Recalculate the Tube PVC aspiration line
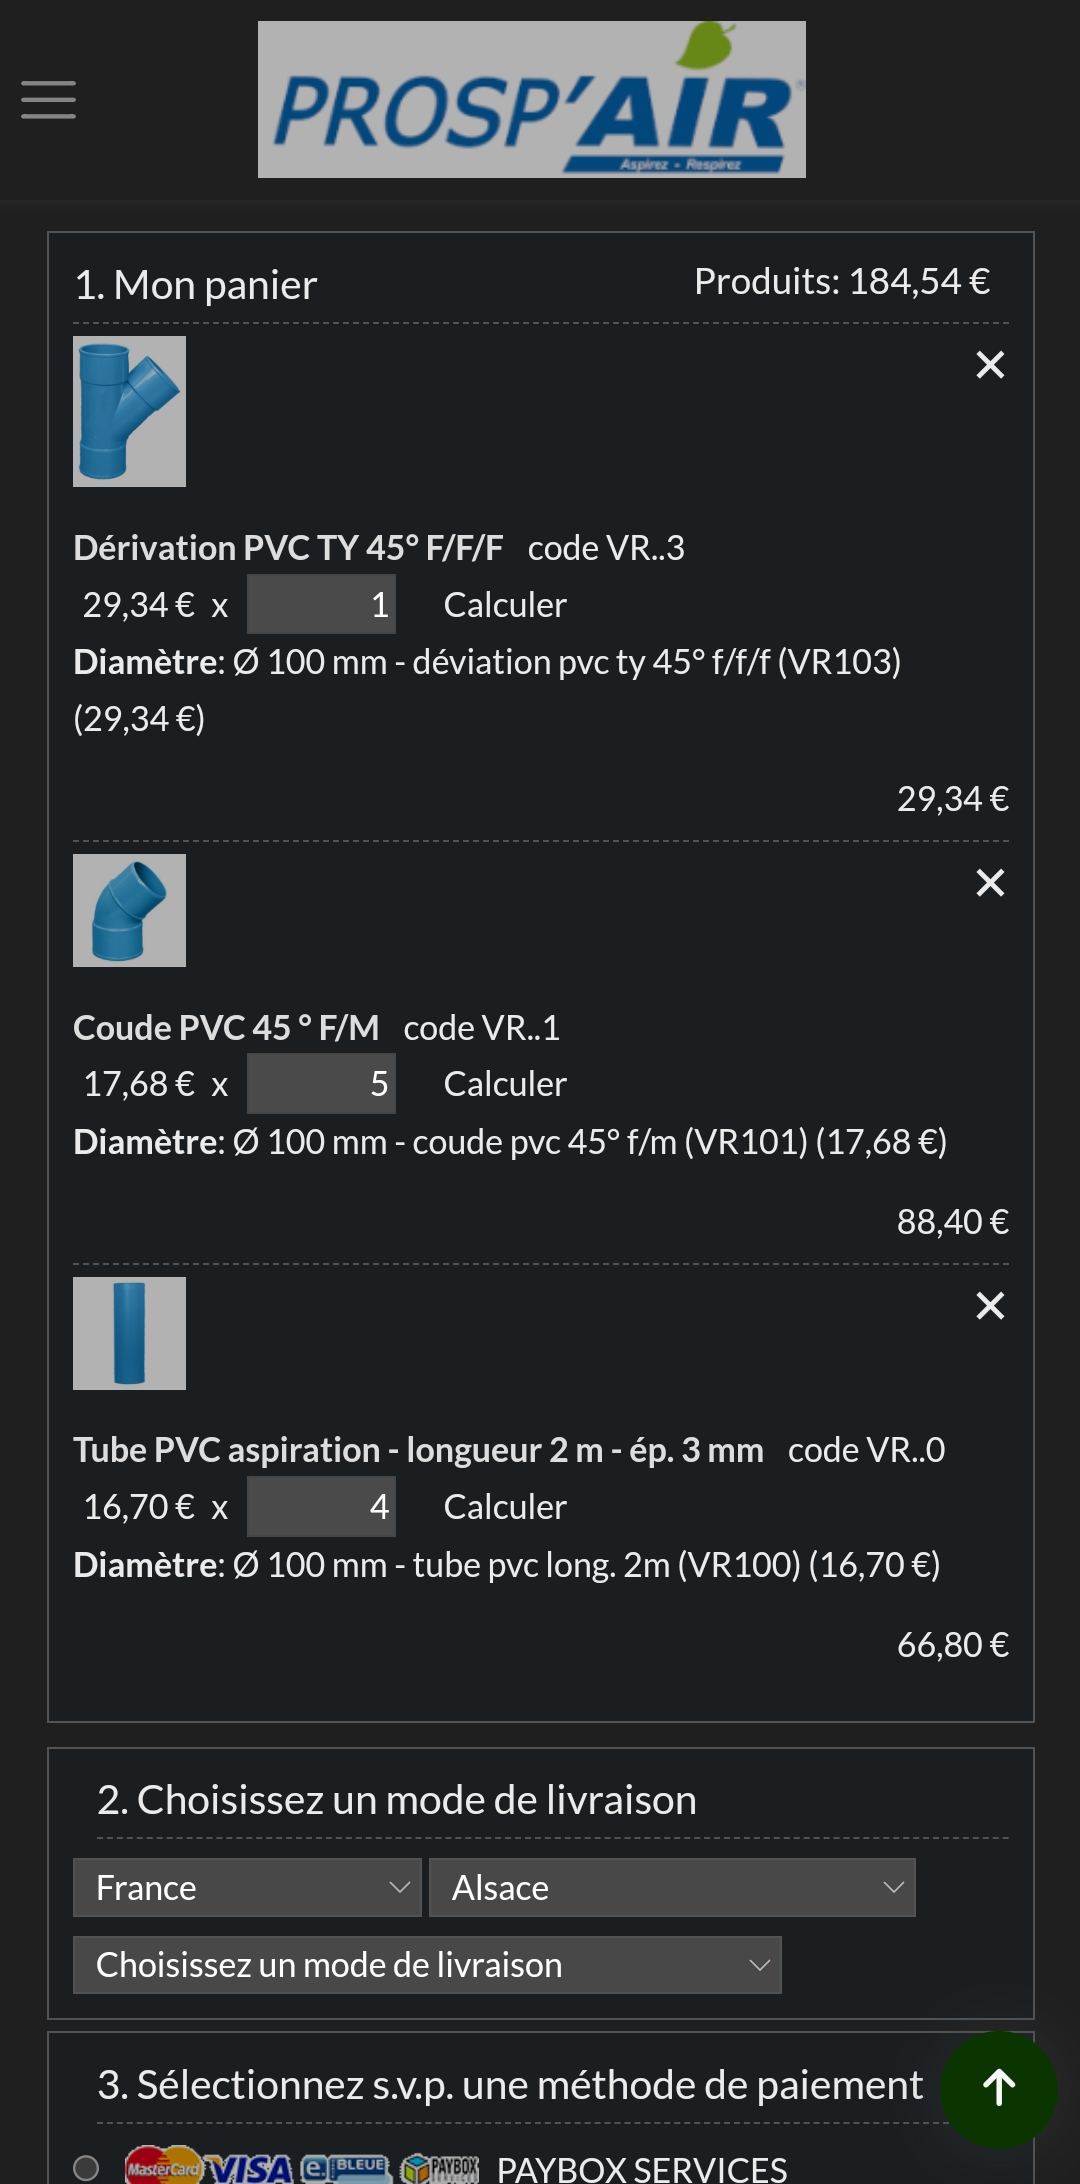 coord(505,1507)
